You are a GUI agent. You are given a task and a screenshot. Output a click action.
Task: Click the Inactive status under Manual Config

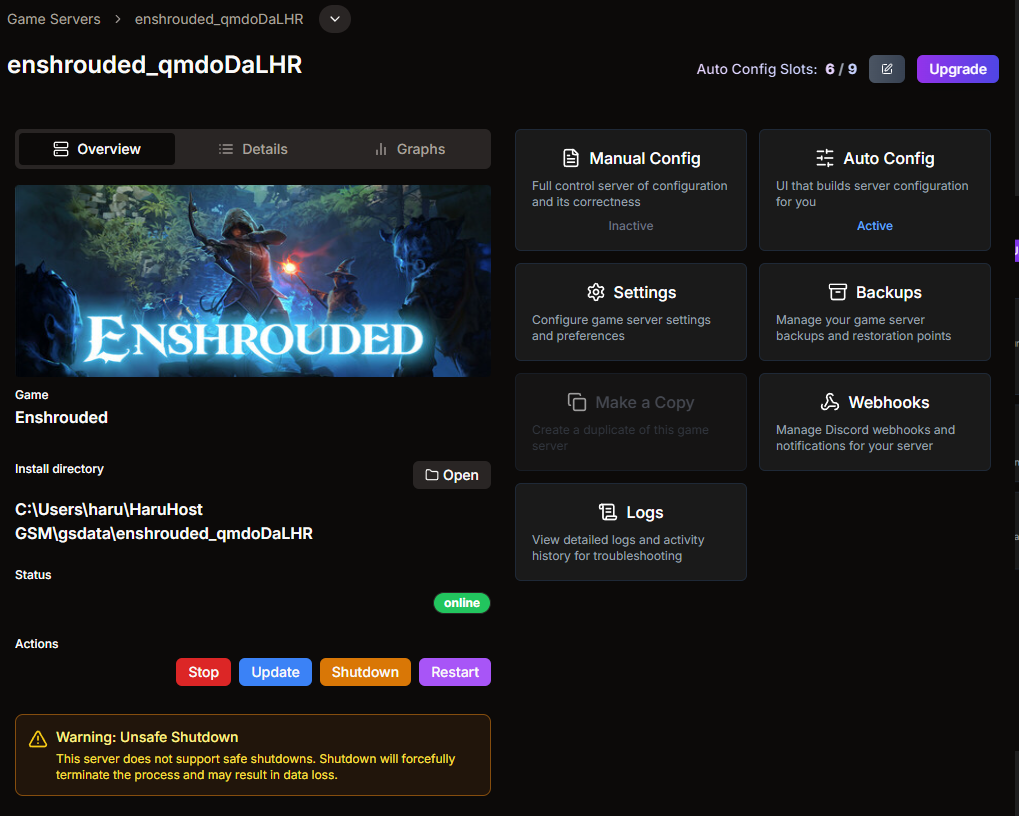pos(630,225)
